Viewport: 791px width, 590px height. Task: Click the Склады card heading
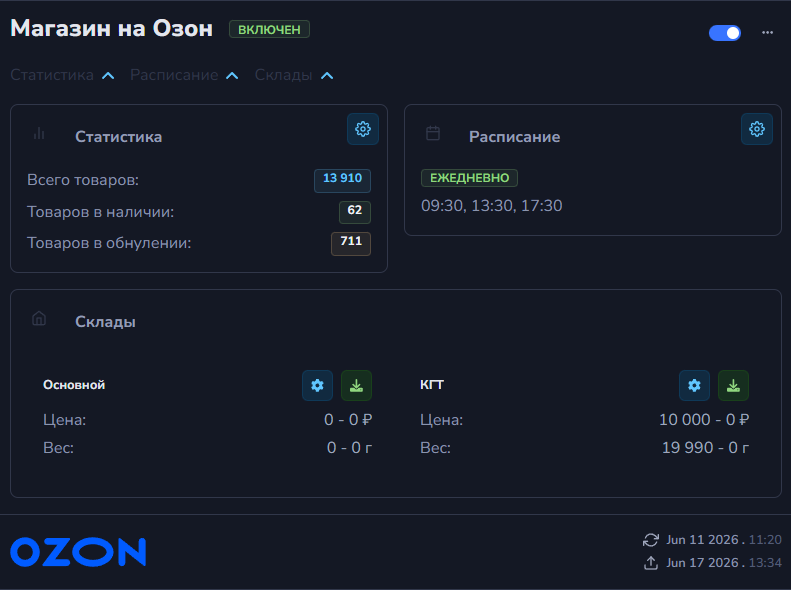tap(105, 322)
